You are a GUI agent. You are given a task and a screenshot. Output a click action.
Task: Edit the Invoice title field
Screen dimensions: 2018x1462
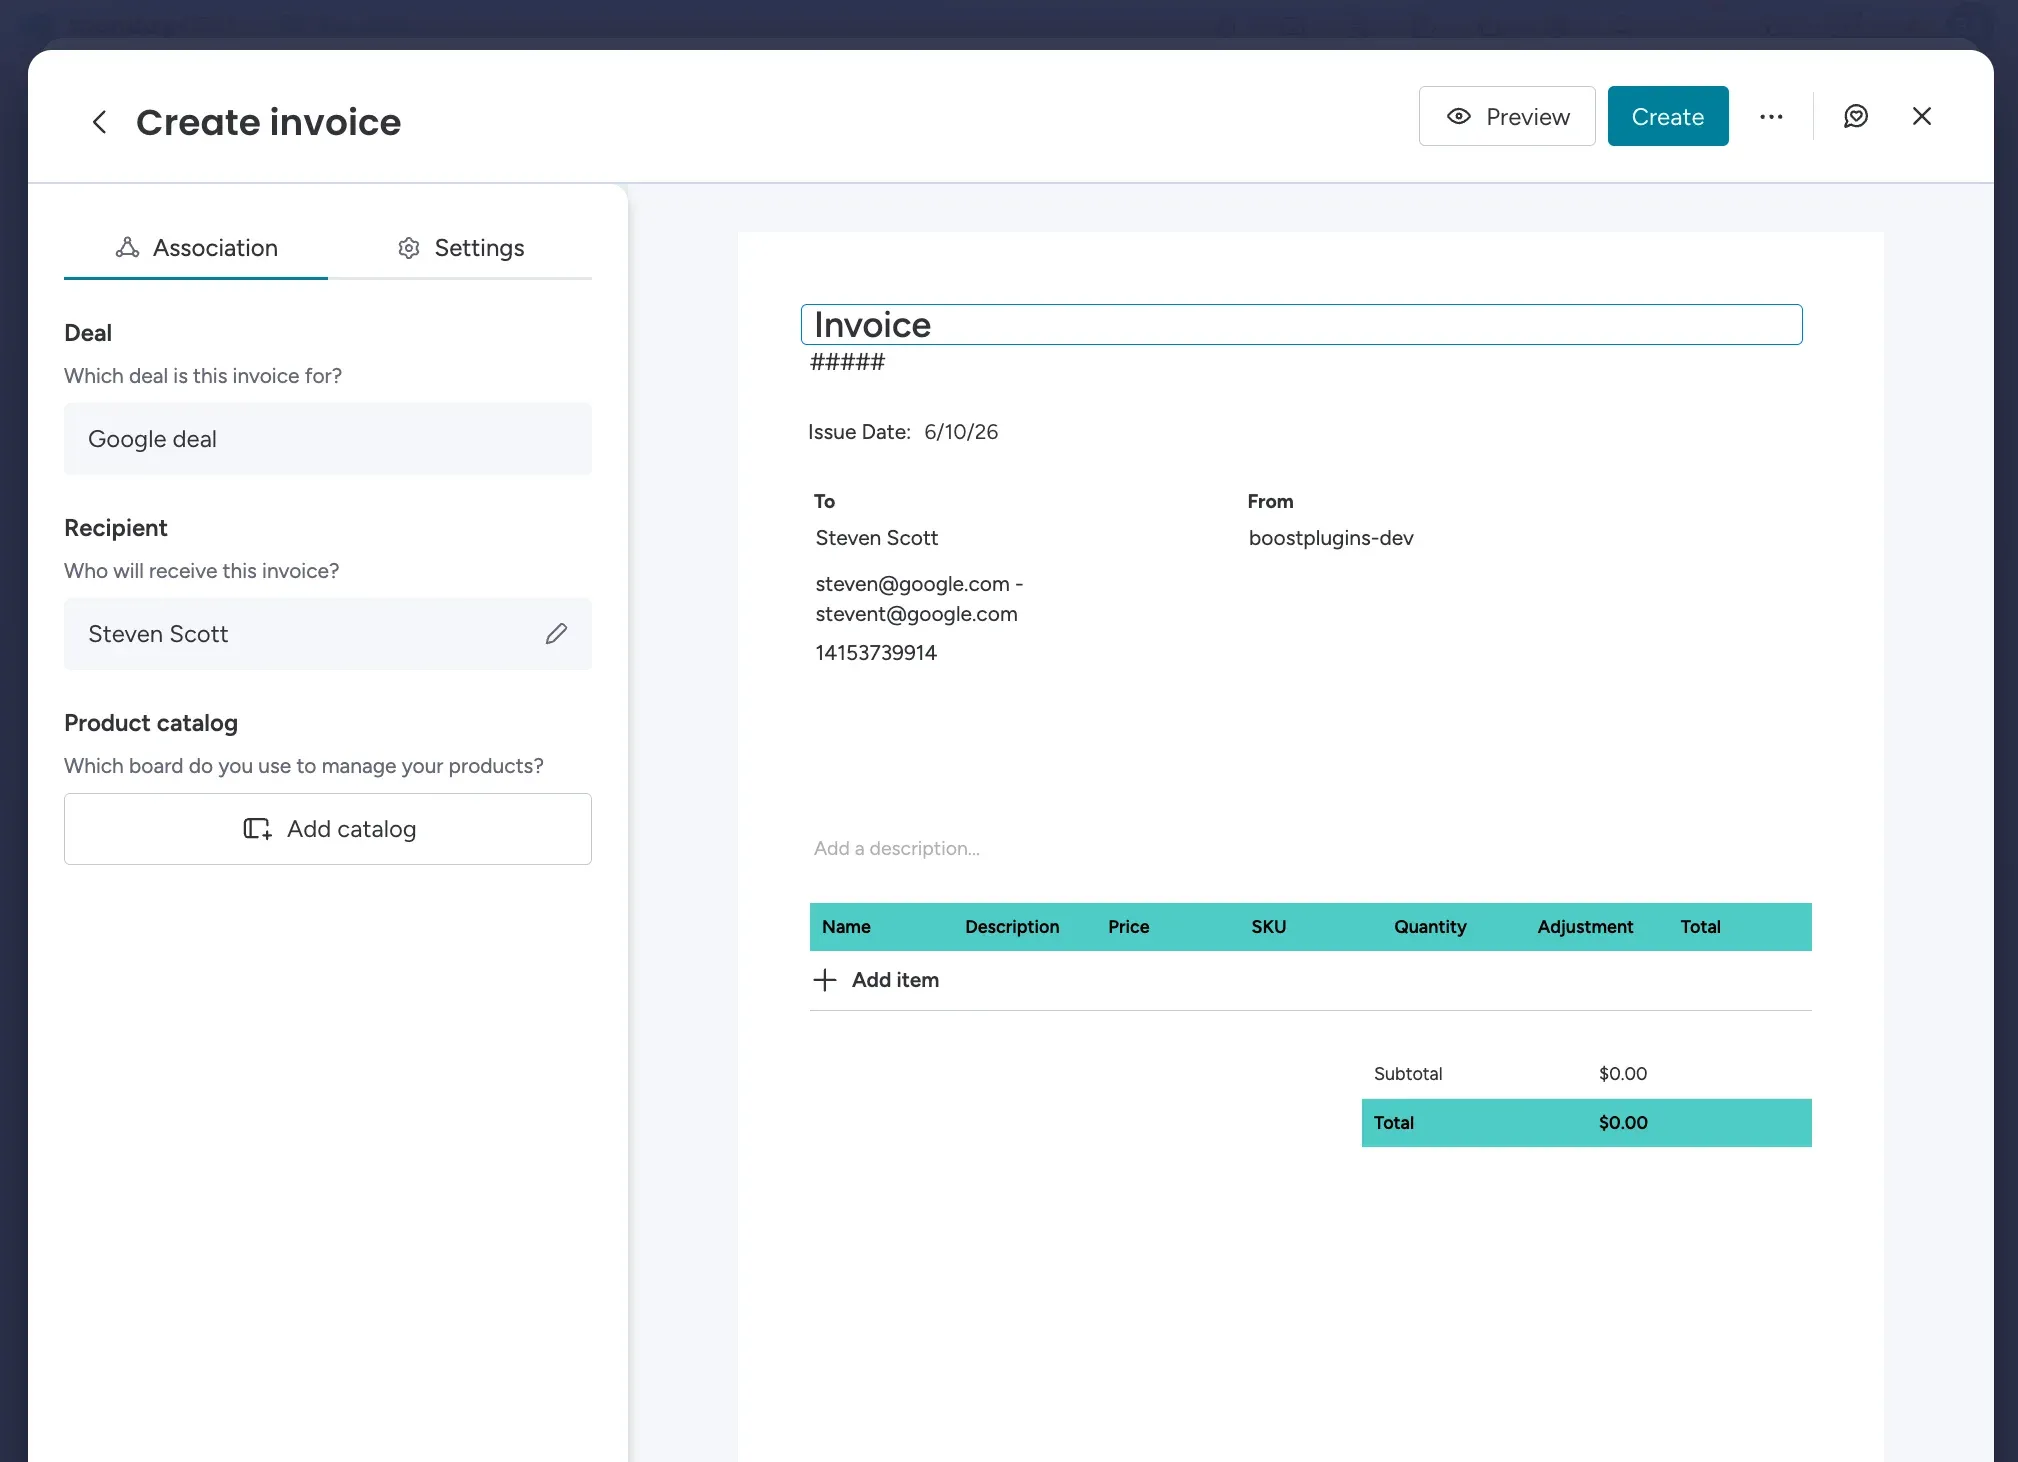[1301, 325]
